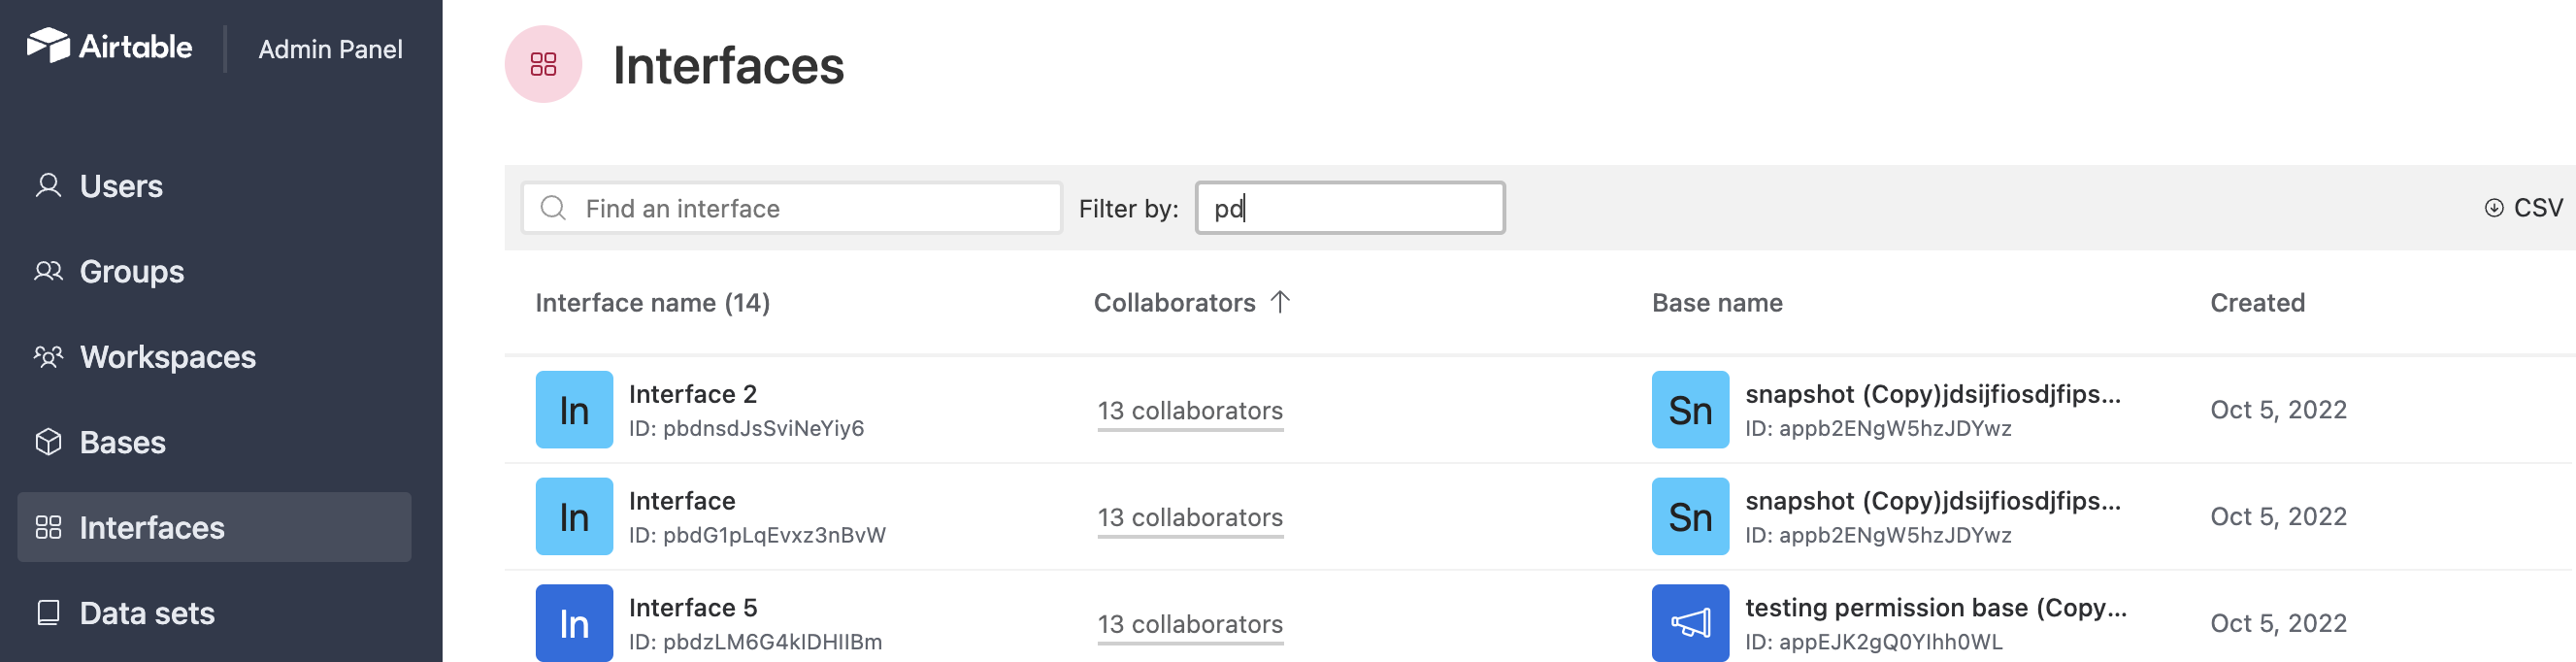Click the Filter by input box
This screenshot has height=662, width=2576.
click(x=1350, y=208)
